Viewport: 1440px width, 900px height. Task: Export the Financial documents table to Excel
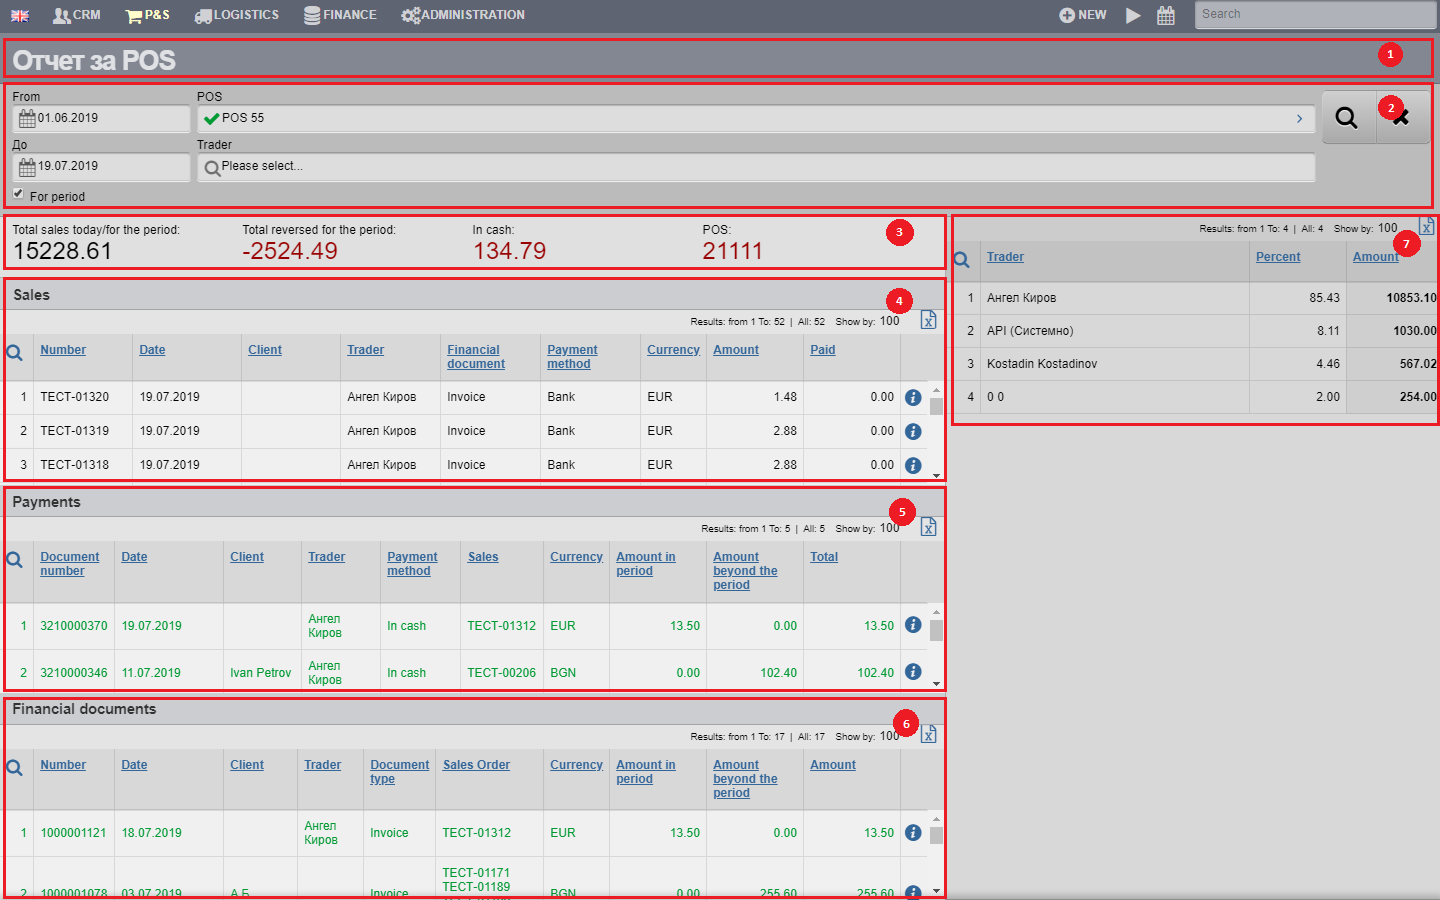[x=928, y=733]
